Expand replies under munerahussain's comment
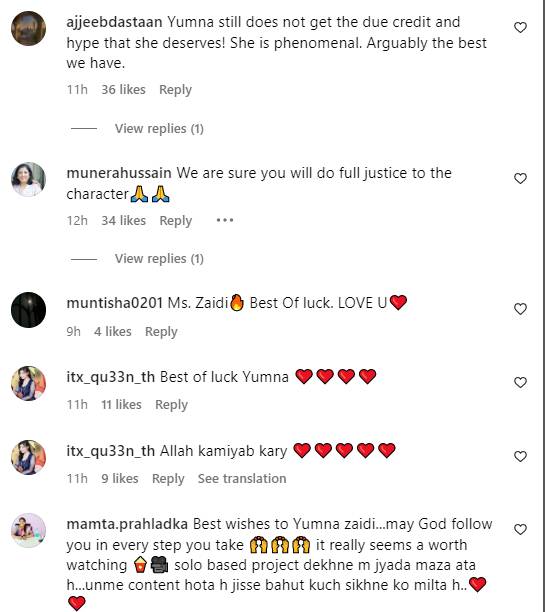Image resolution: width=545 pixels, height=612 pixels. click(159, 258)
